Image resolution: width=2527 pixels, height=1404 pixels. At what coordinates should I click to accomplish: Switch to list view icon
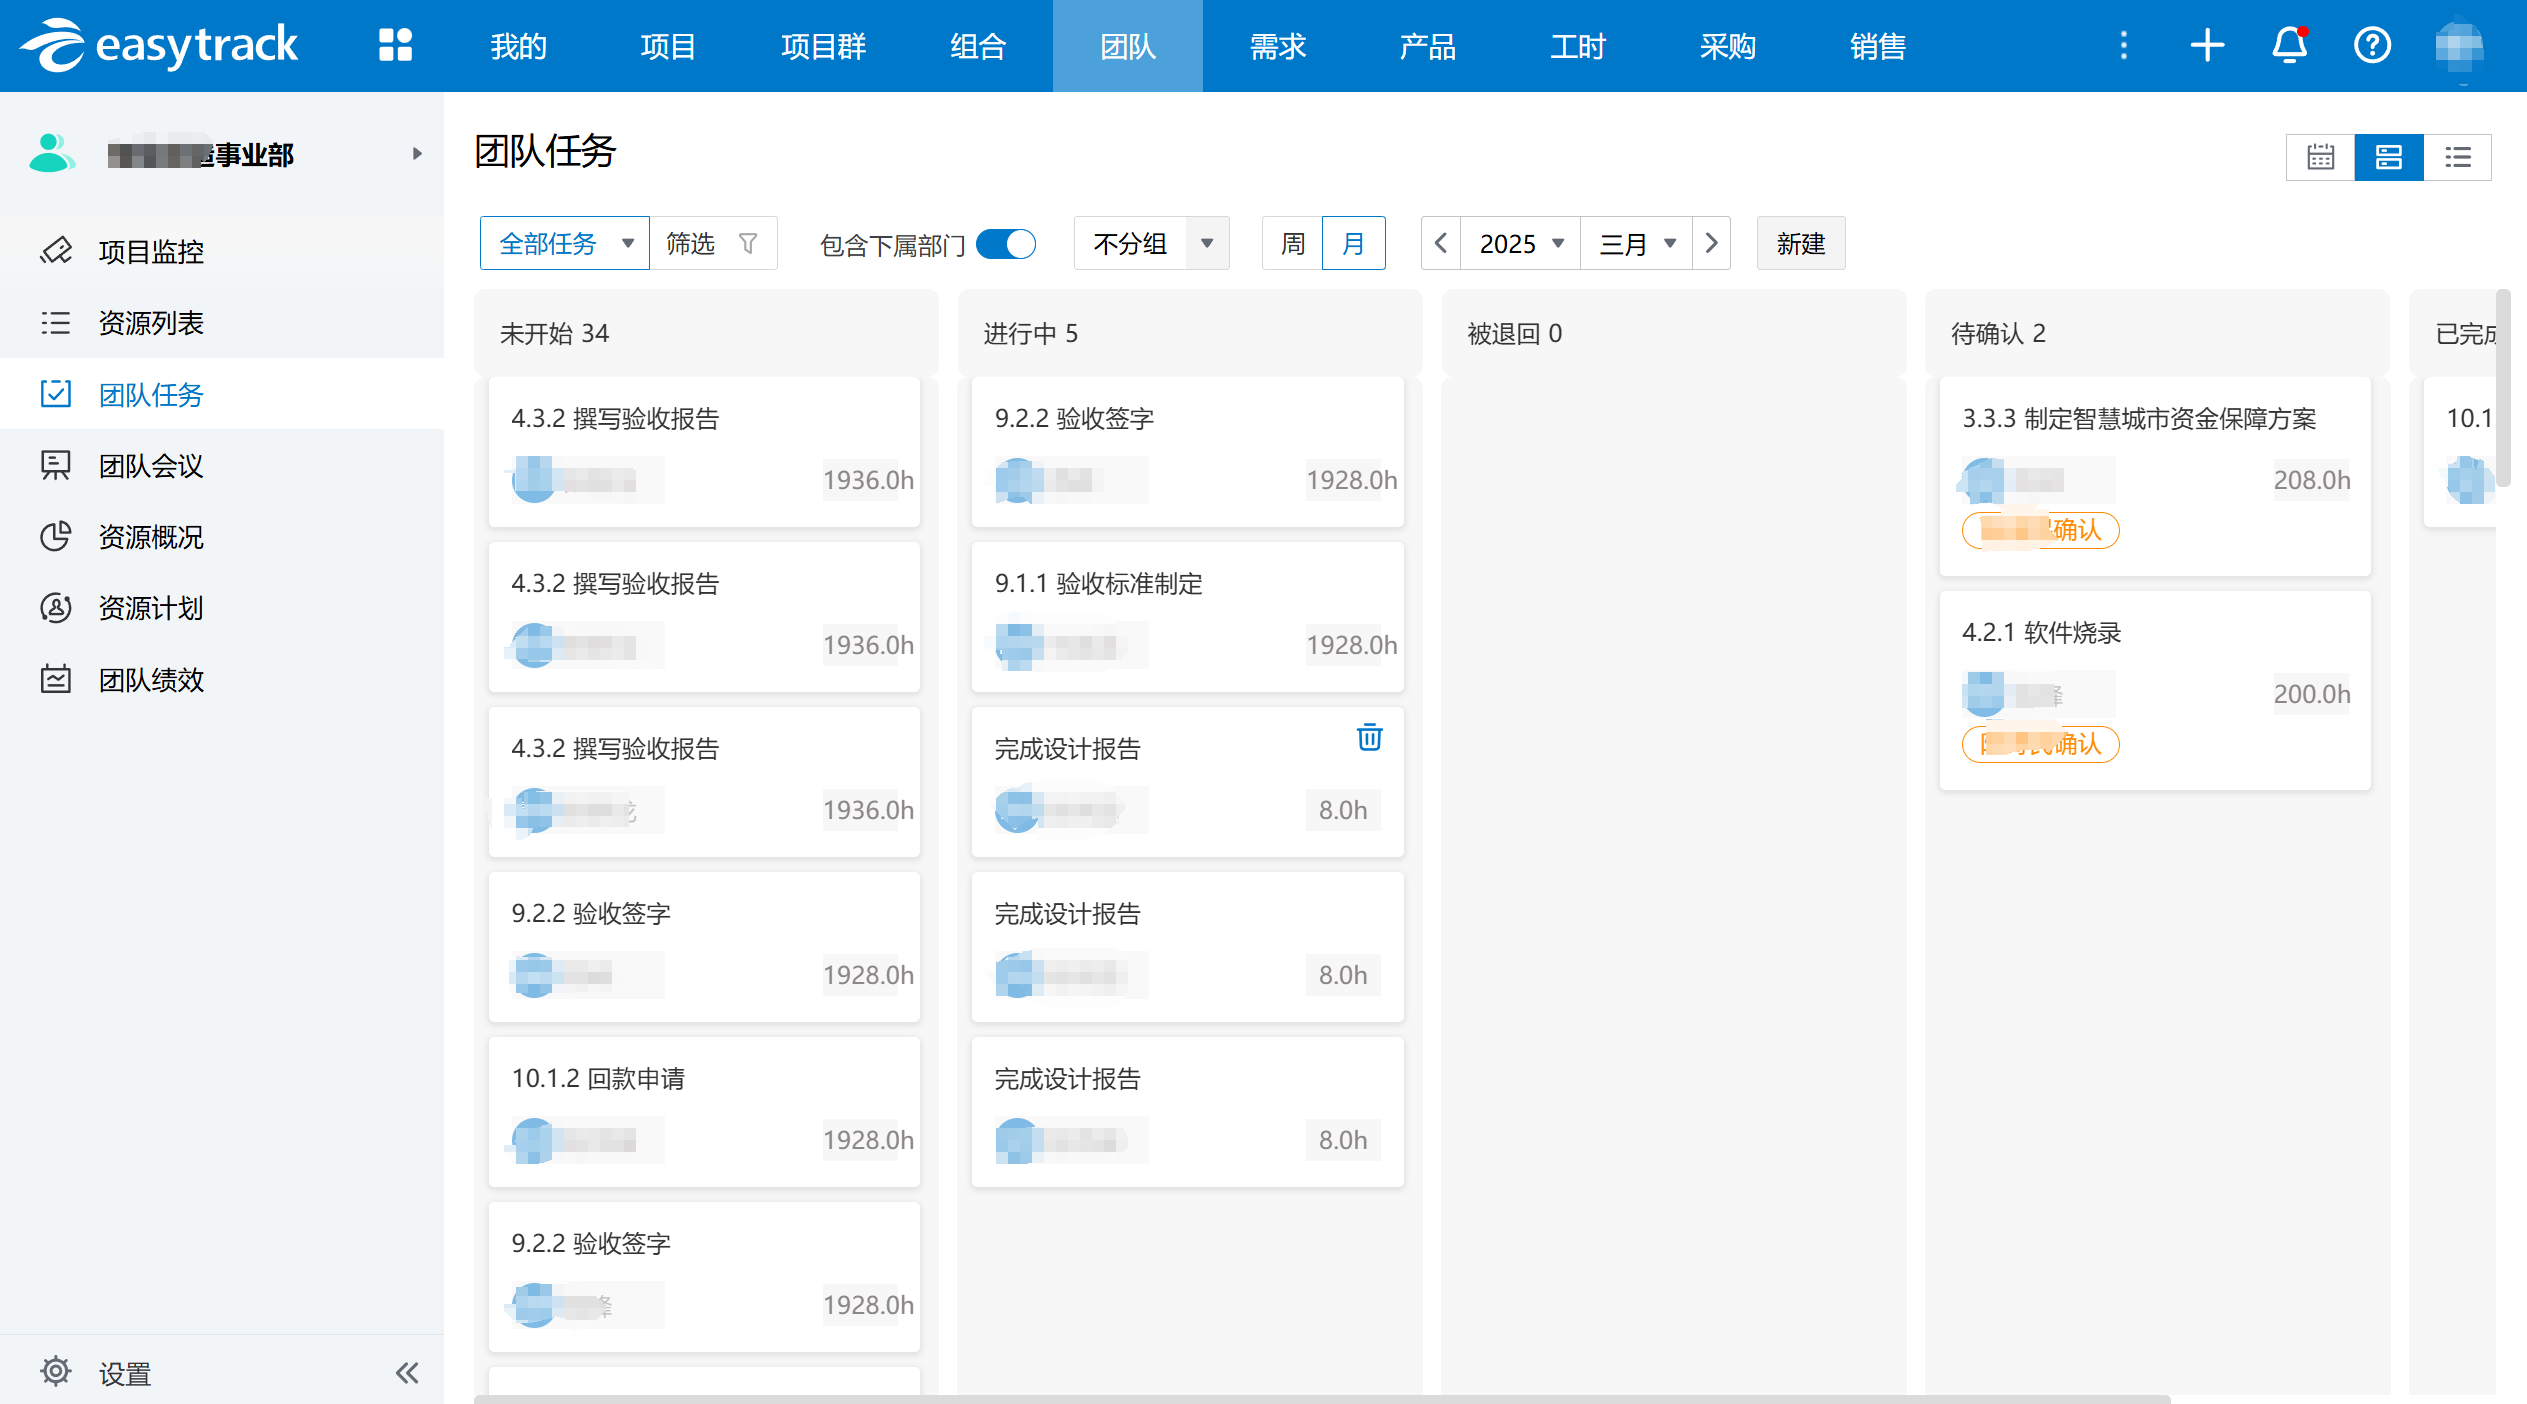2457,157
